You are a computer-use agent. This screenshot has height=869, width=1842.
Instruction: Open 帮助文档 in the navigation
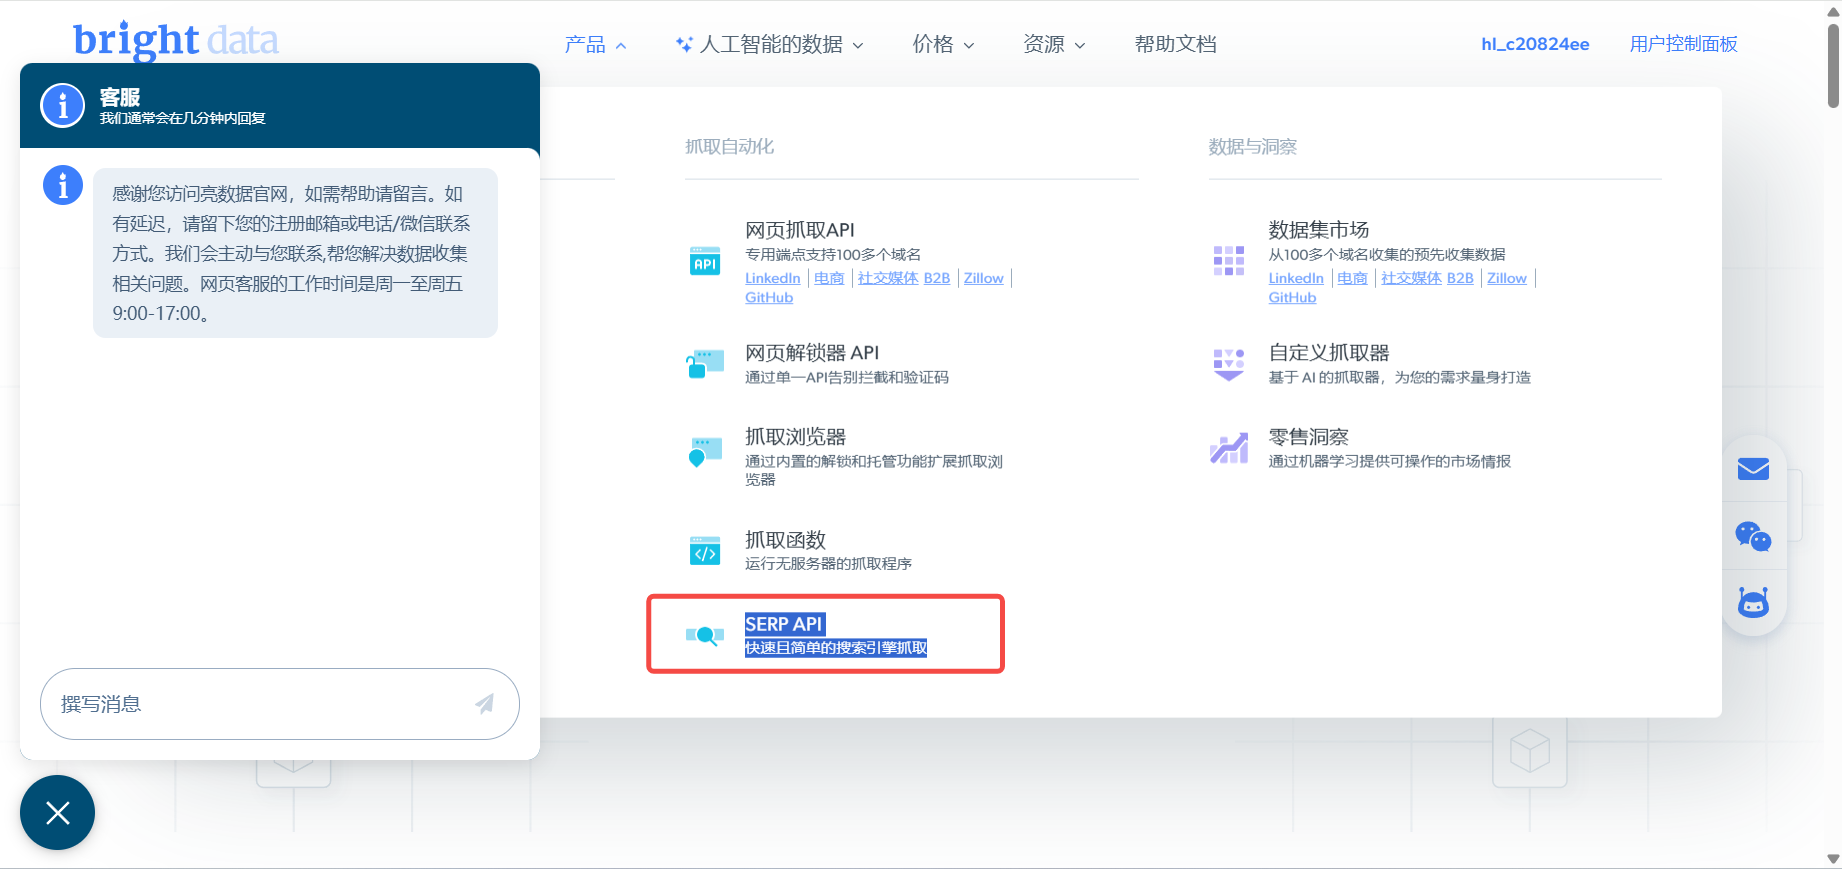coord(1176,44)
